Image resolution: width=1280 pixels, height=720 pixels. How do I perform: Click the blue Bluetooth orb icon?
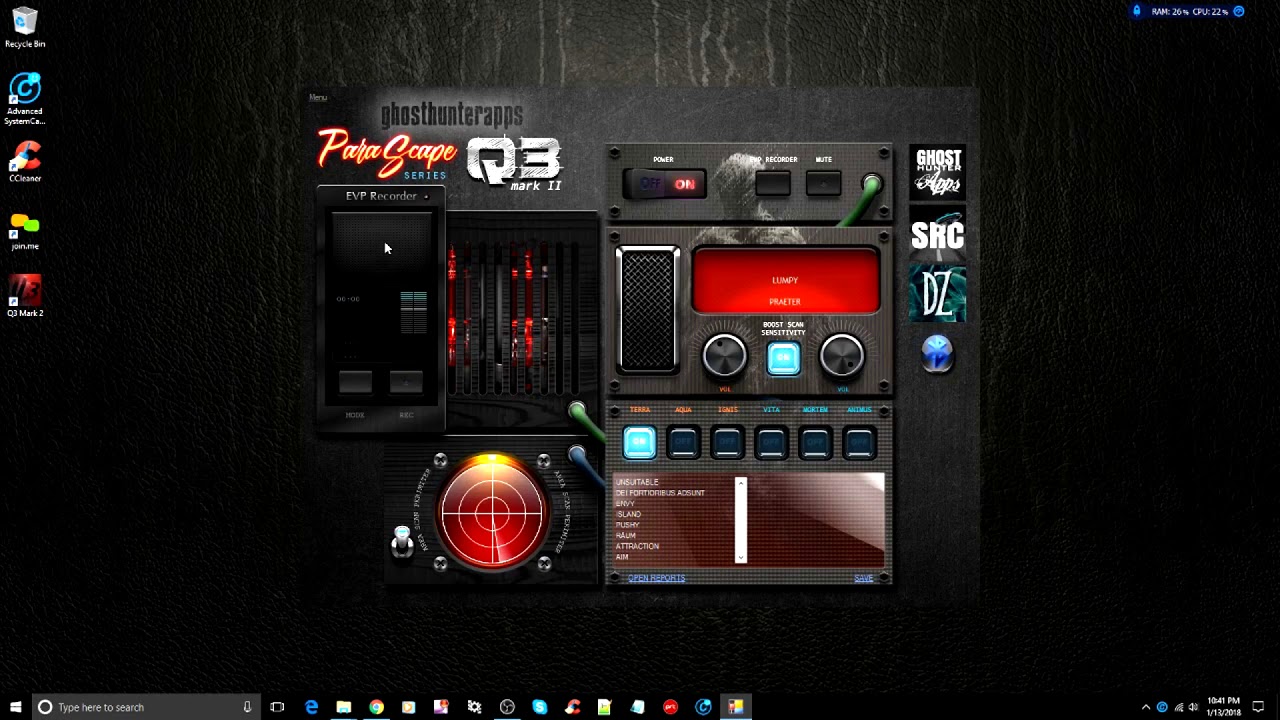click(937, 353)
